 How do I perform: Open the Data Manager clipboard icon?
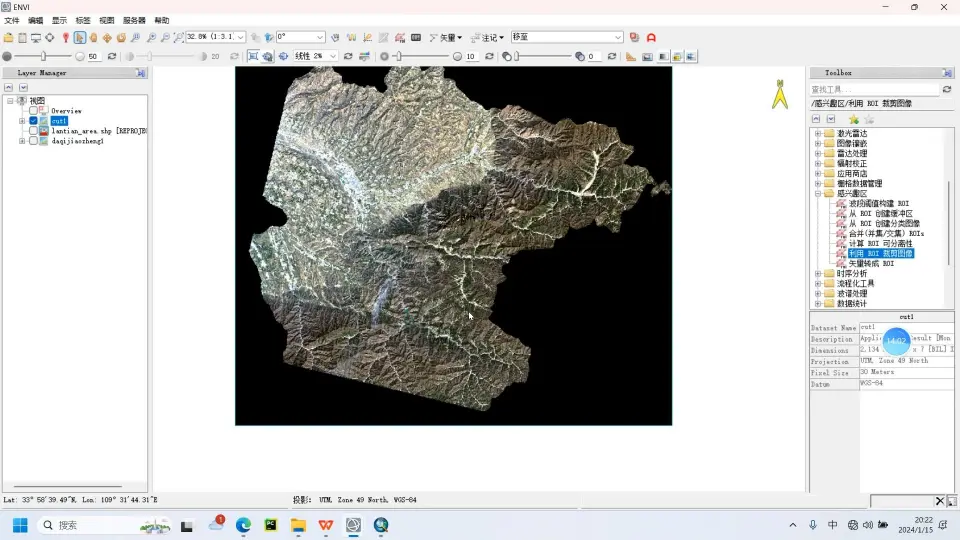click(22, 37)
